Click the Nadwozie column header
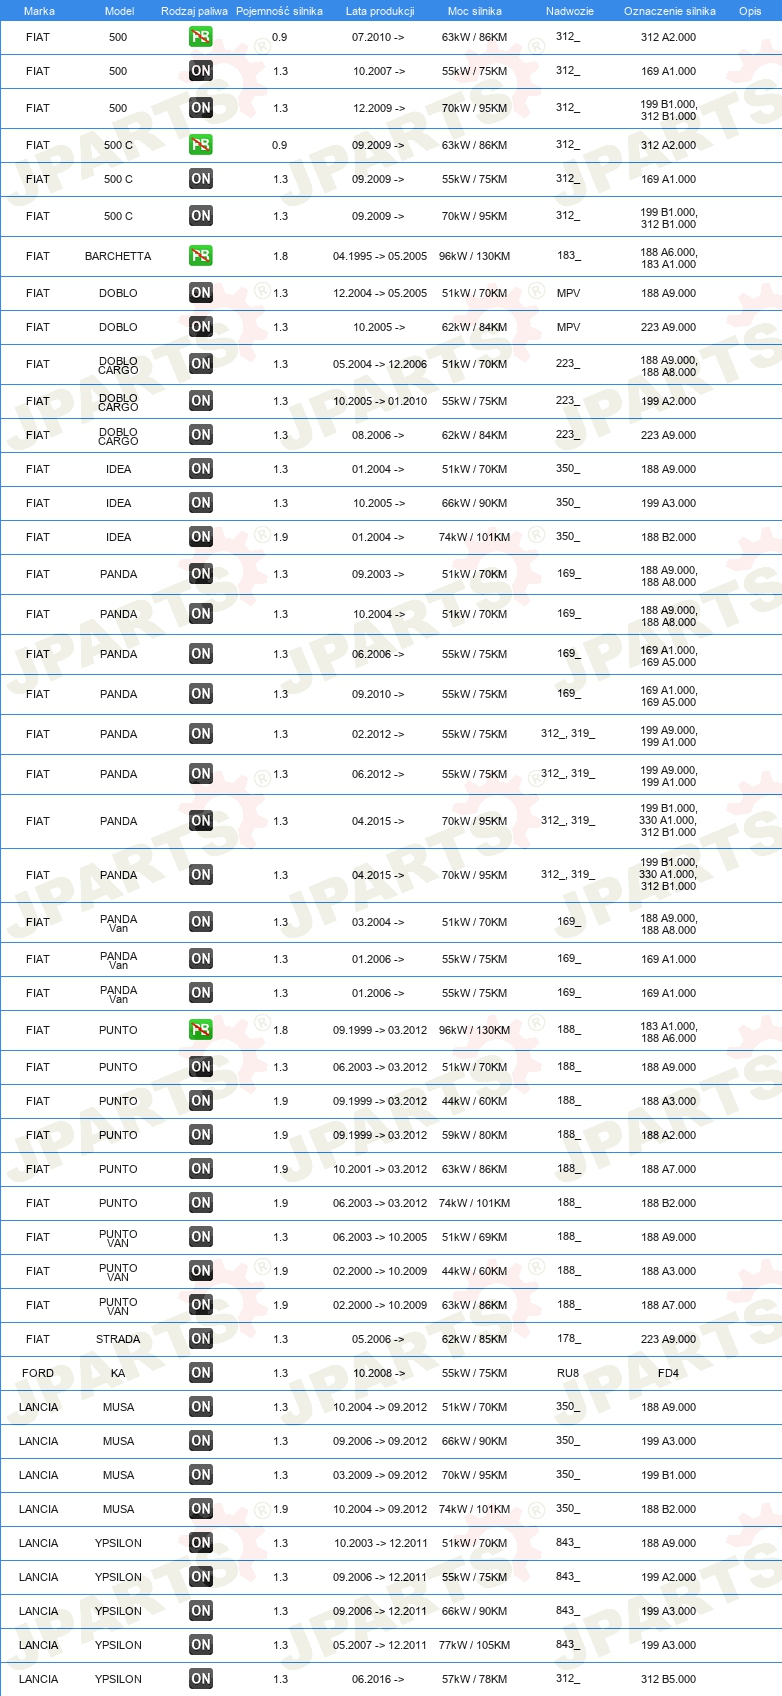Viewport: 782px width, 1696px height. (569, 11)
